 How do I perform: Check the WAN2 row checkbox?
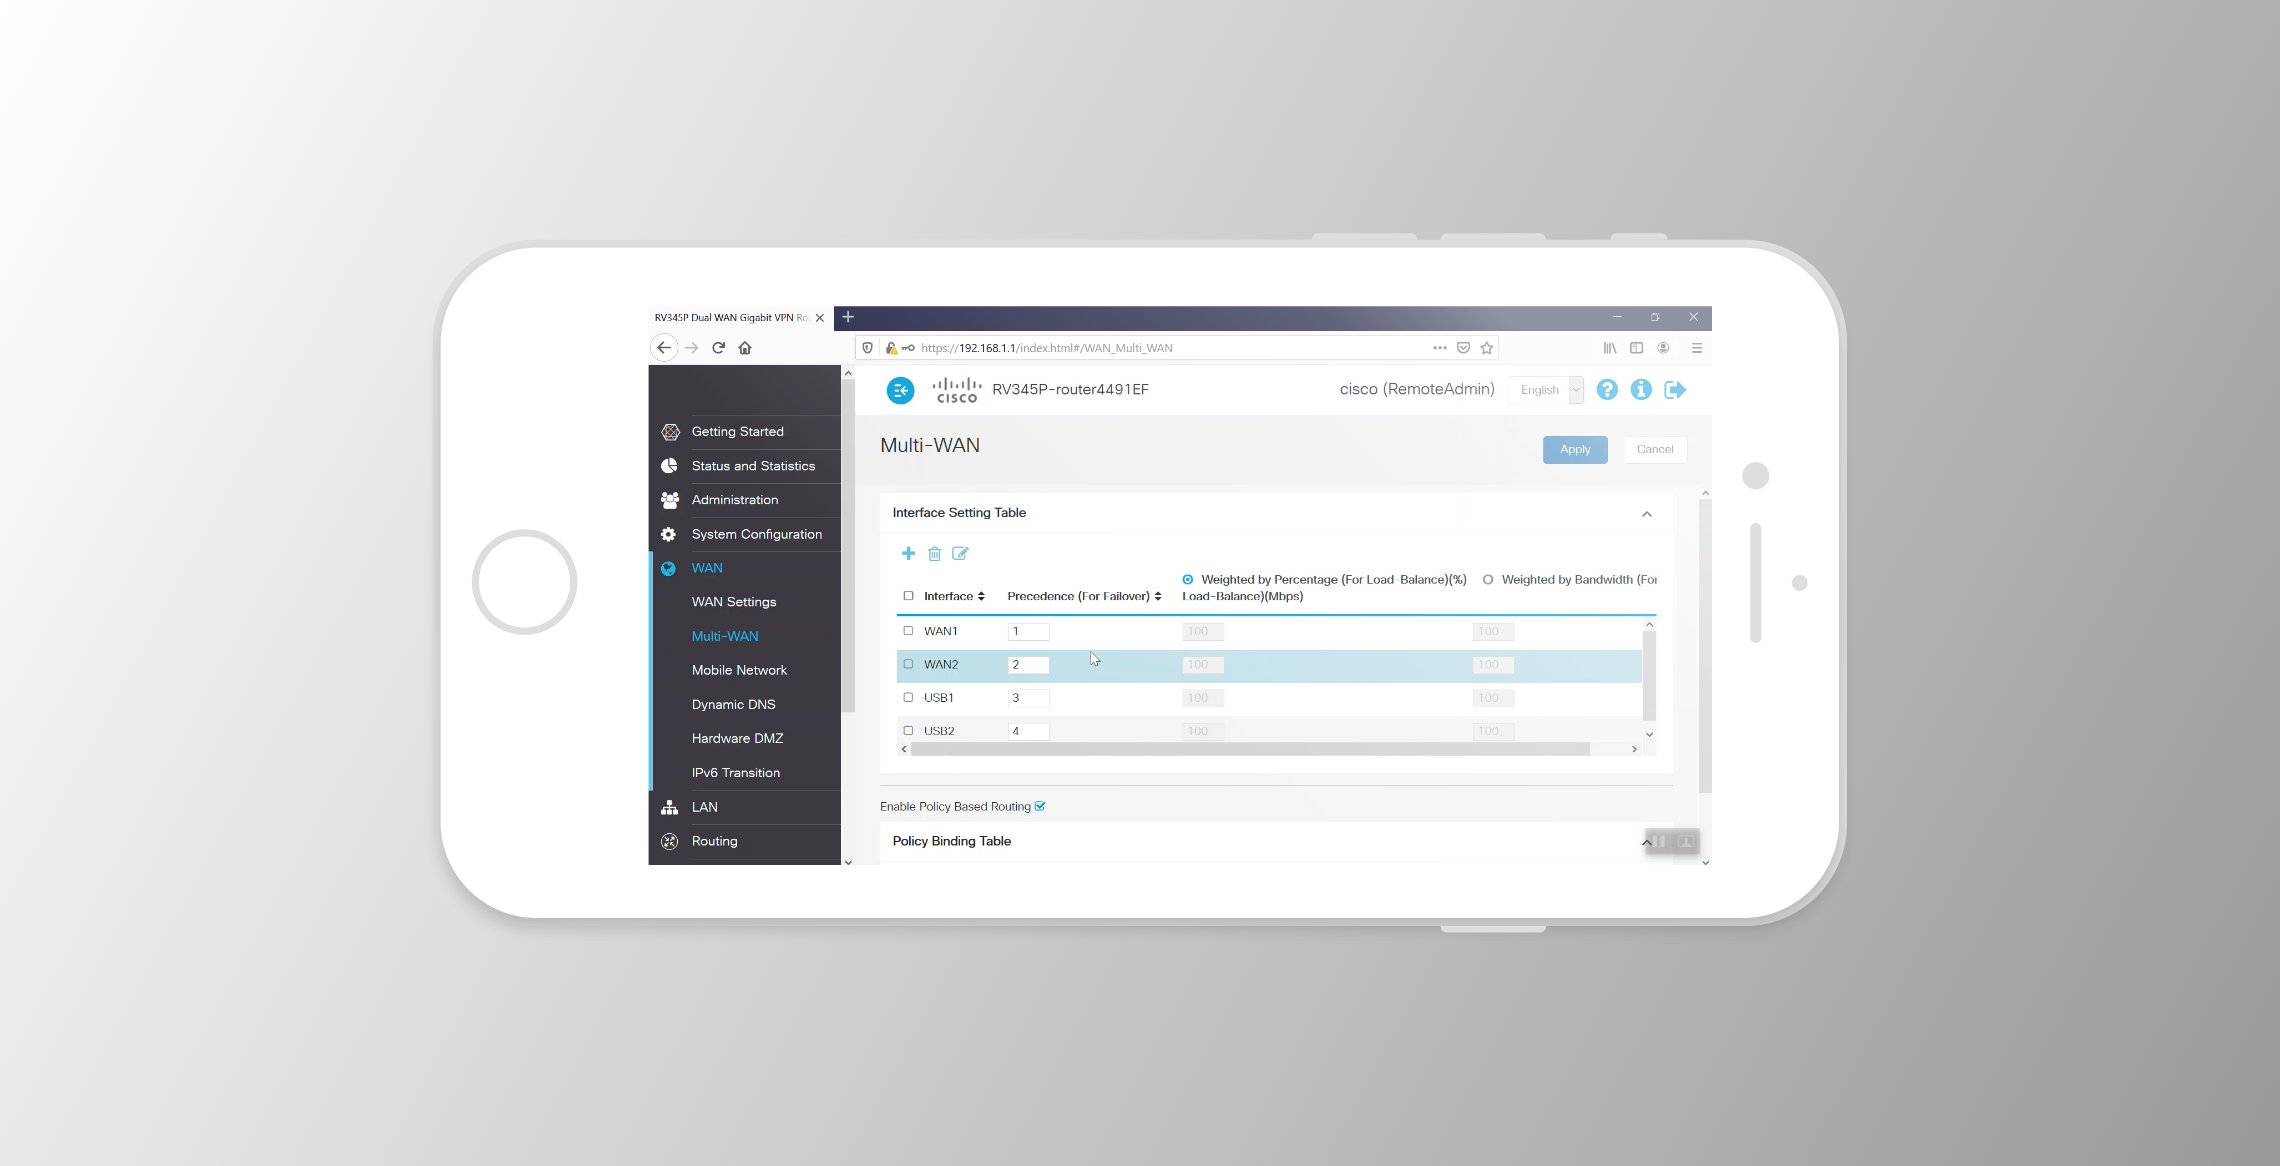tap(908, 664)
